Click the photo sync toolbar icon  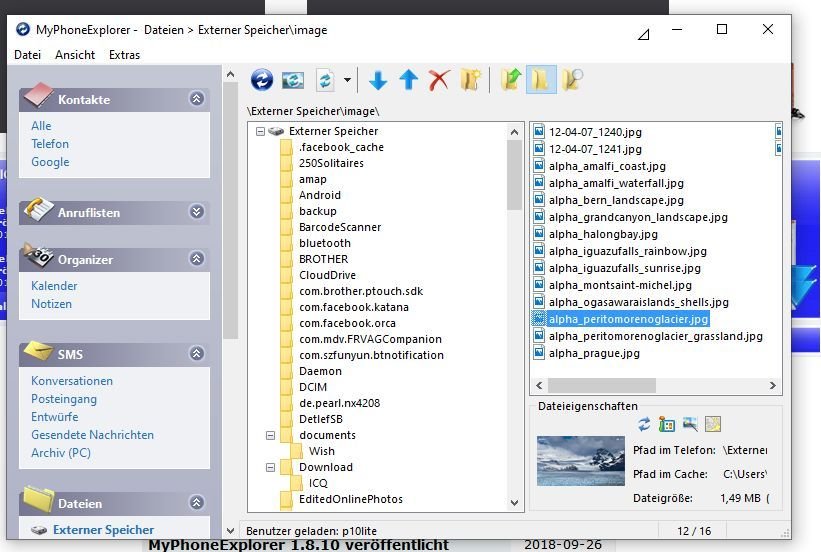pos(293,80)
